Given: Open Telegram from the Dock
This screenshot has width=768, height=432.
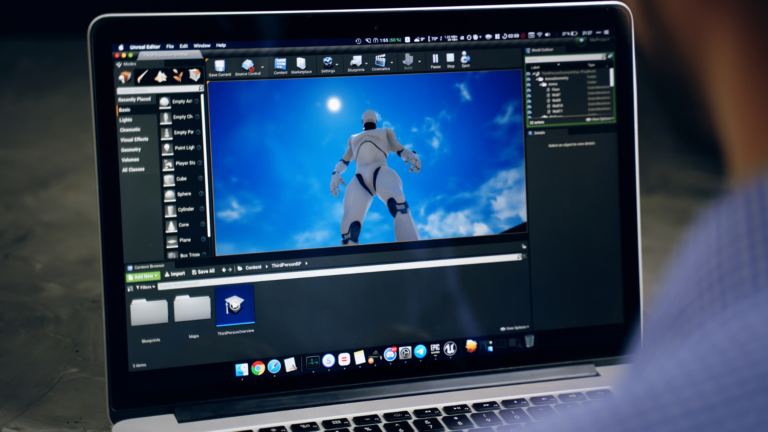Looking at the screenshot, I should coord(420,351).
